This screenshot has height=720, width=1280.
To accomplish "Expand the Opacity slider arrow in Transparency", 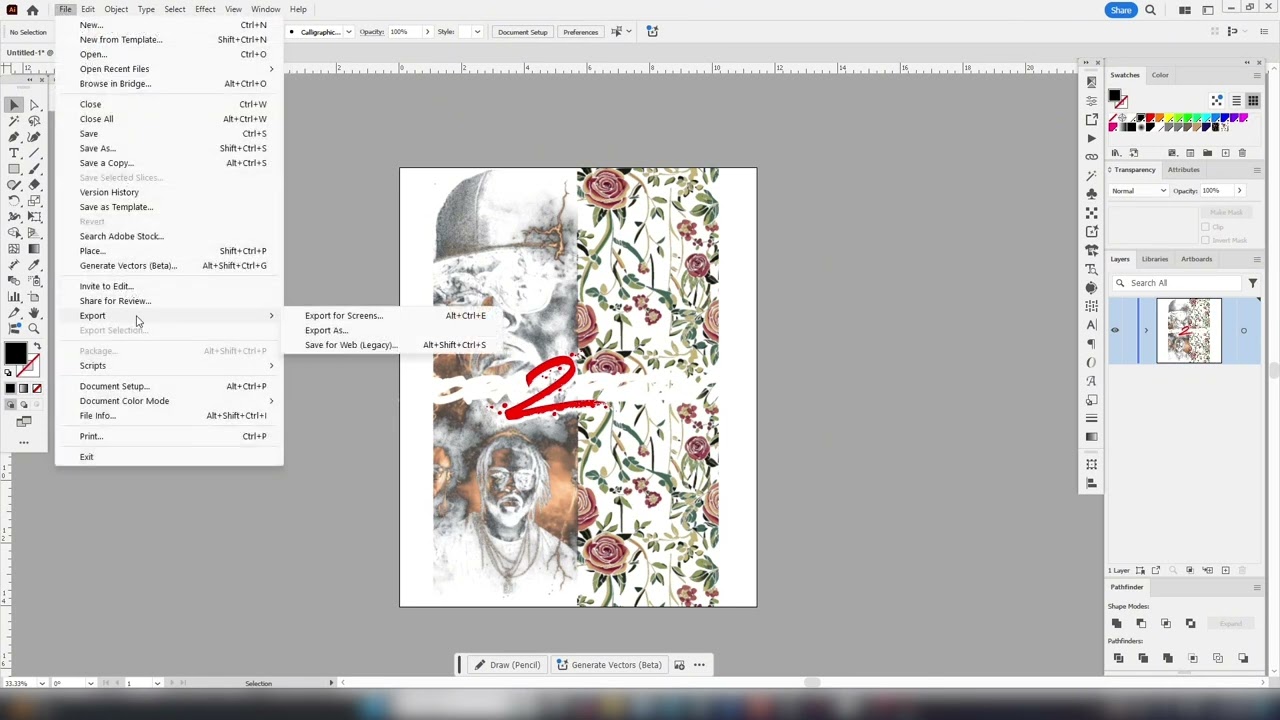I will coord(1240,191).
